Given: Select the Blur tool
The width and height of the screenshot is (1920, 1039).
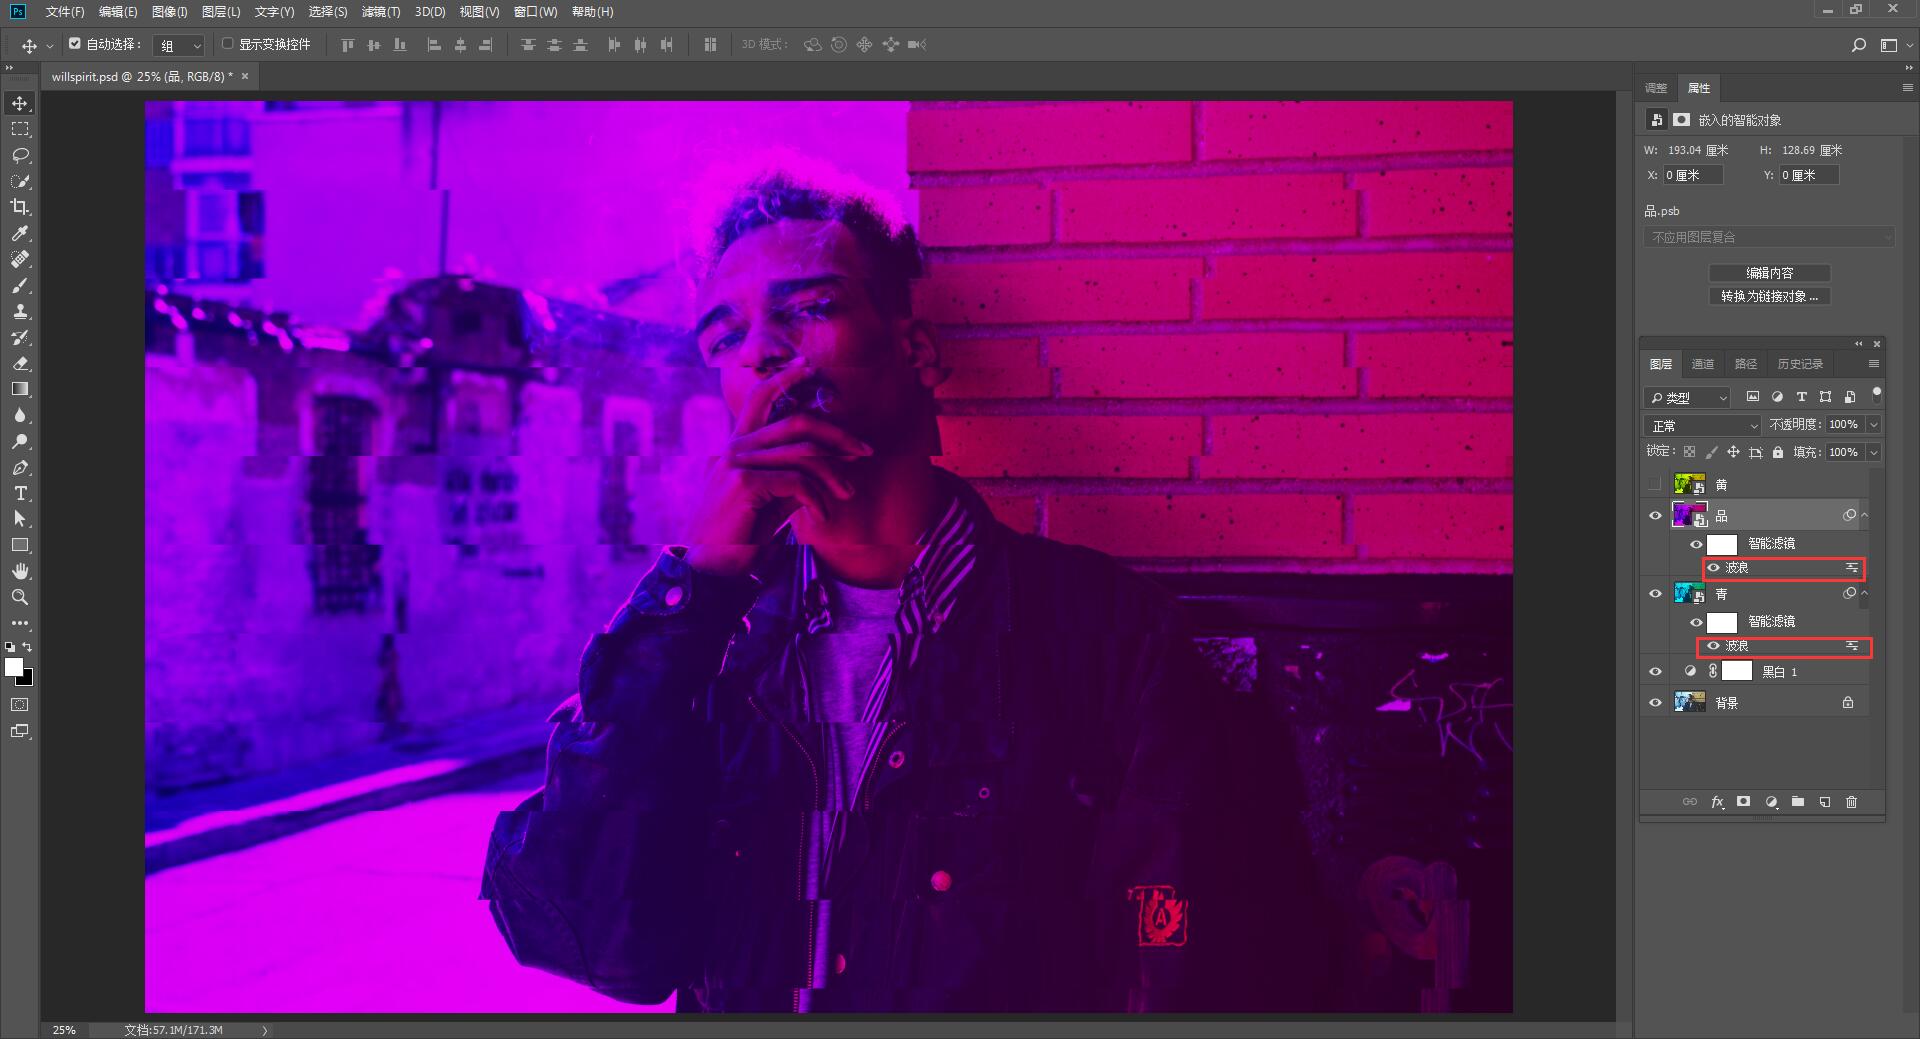Looking at the screenshot, I should pyautogui.click(x=20, y=415).
